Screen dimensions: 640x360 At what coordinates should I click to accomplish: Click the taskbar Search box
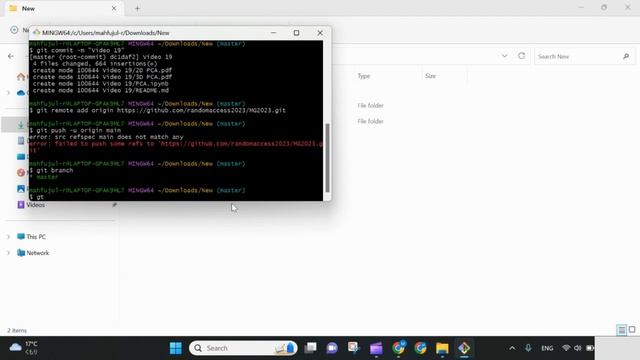(x=243, y=348)
